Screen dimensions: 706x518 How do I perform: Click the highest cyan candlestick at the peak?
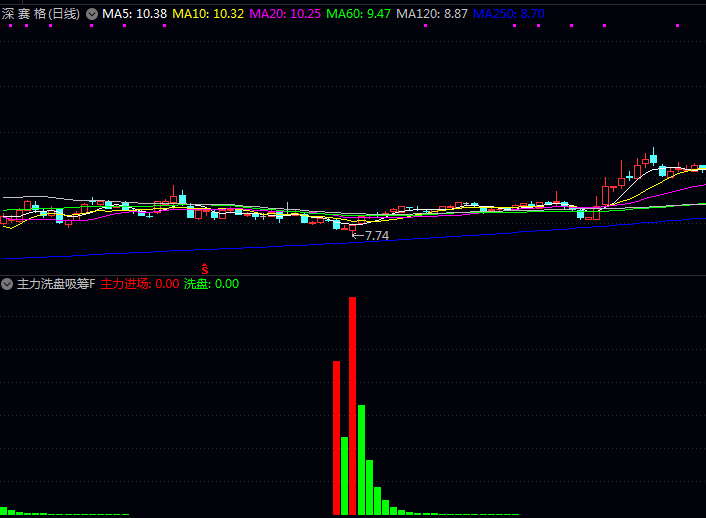click(653, 159)
